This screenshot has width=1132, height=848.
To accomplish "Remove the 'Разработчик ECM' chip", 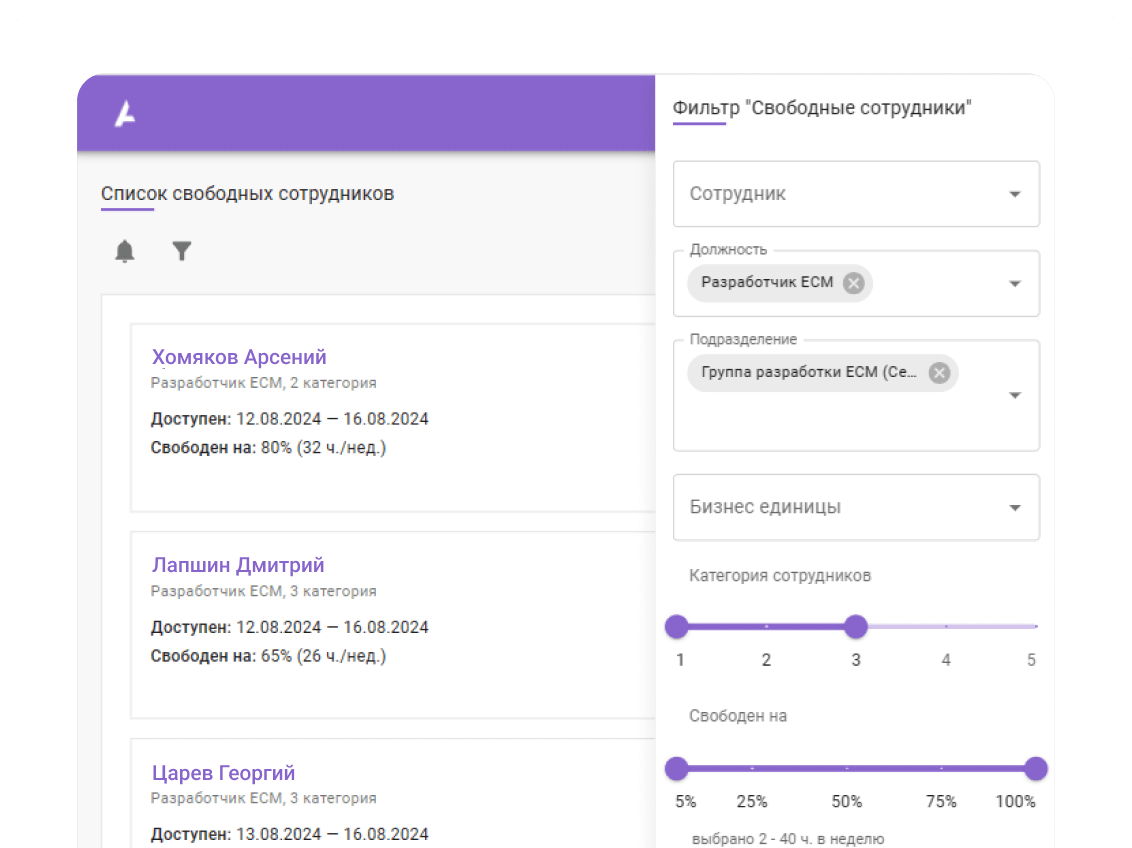I will [854, 283].
